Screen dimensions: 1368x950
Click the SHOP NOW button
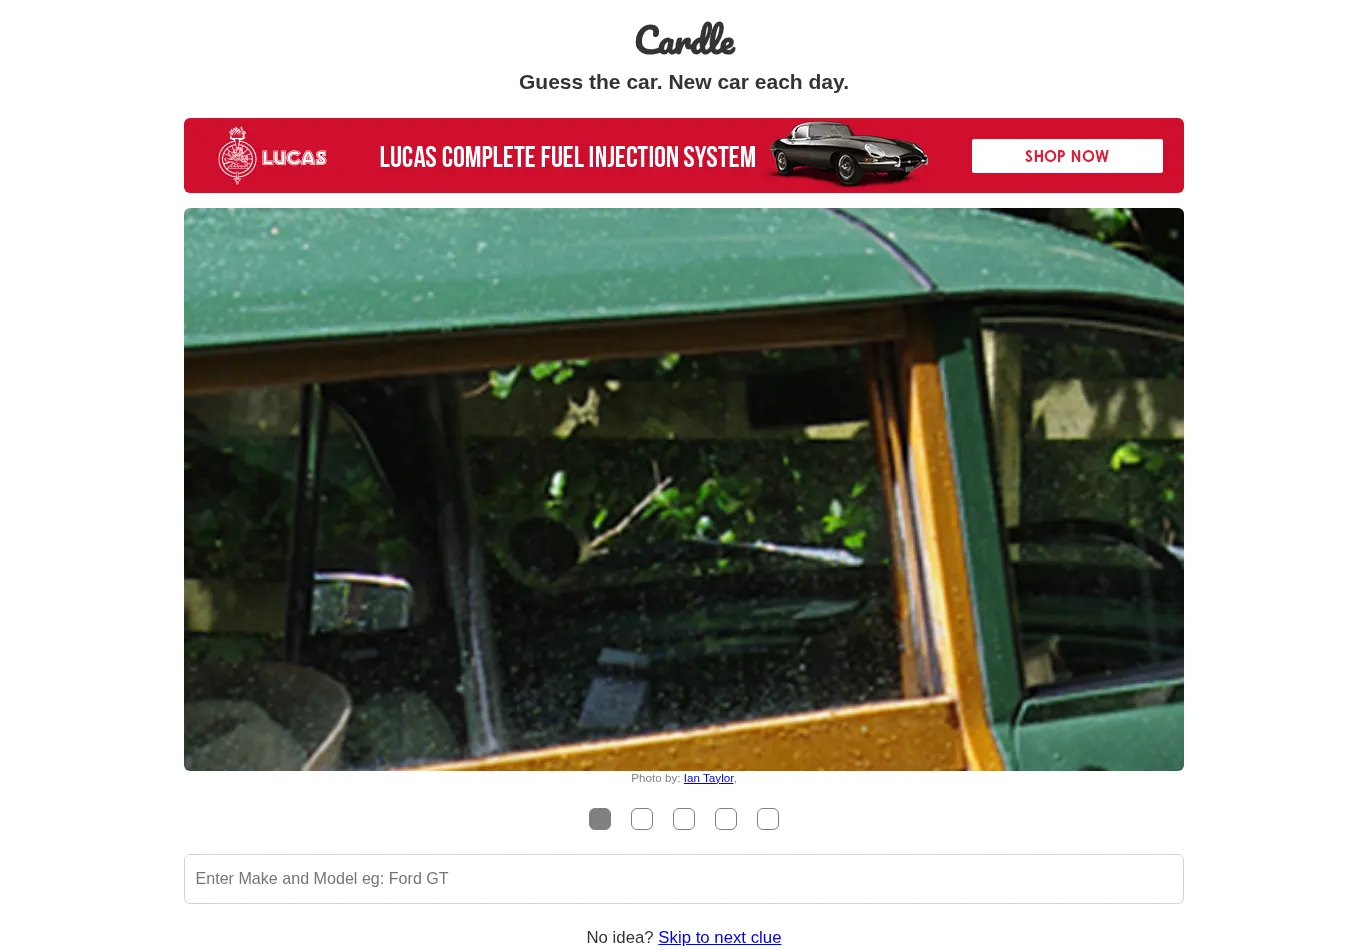pyautogui.click(x=1067, y=156)
